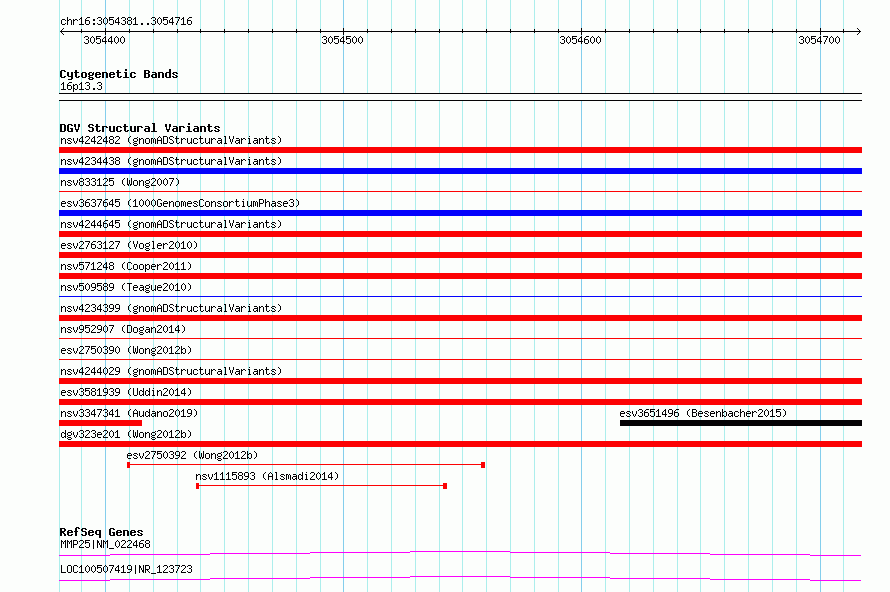Click the ruler's left arrow end

point(62,31)
